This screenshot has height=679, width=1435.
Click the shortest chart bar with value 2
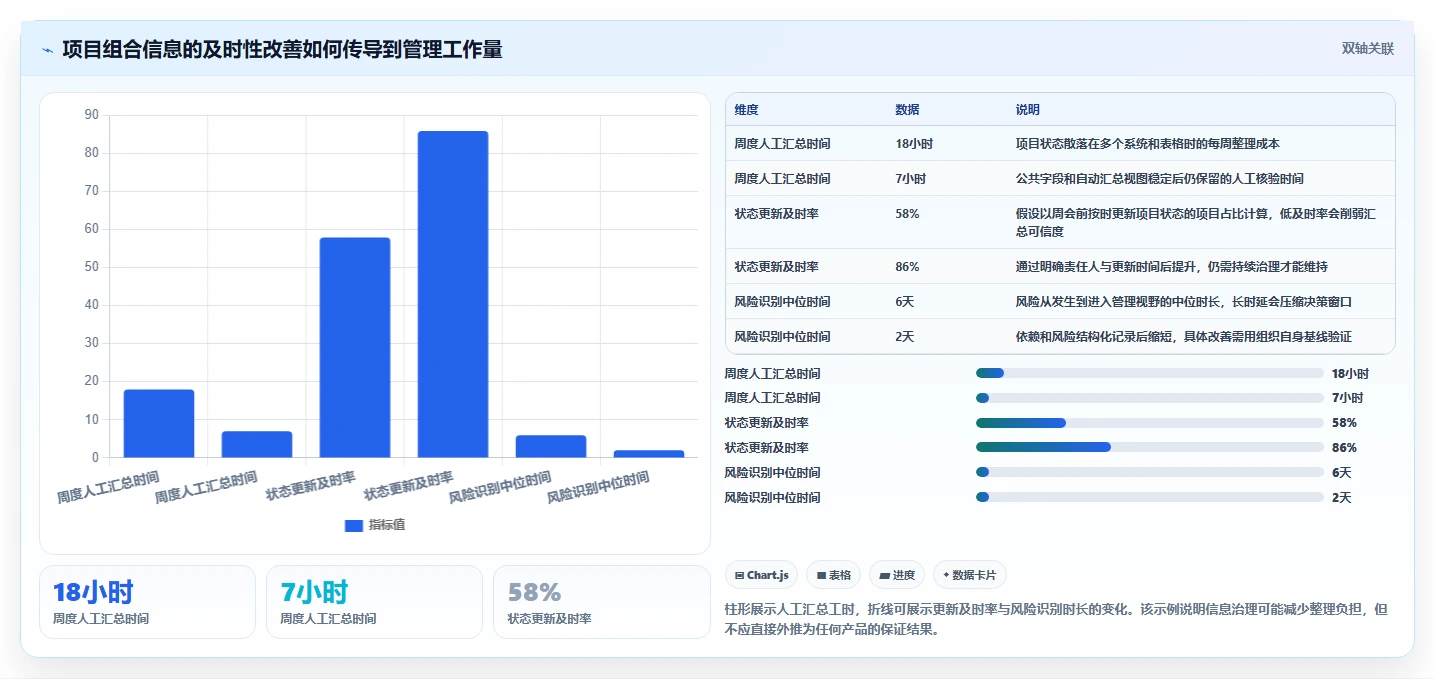[x=649, y=454]
